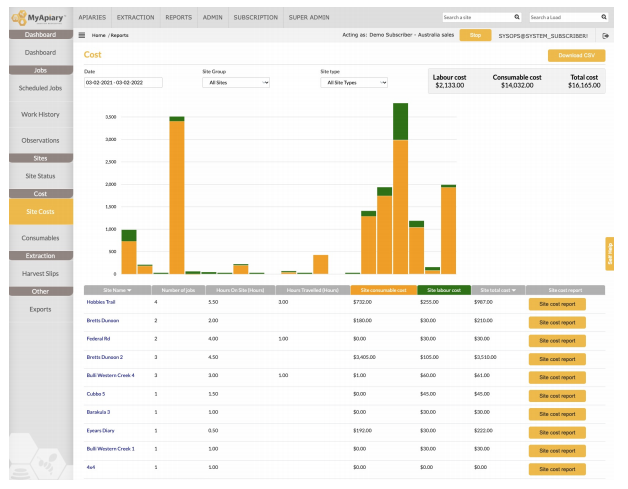The height and width of the screenshot is (489, 628).
Task: Click the logout icon at top right
Action: click(605, 35)
